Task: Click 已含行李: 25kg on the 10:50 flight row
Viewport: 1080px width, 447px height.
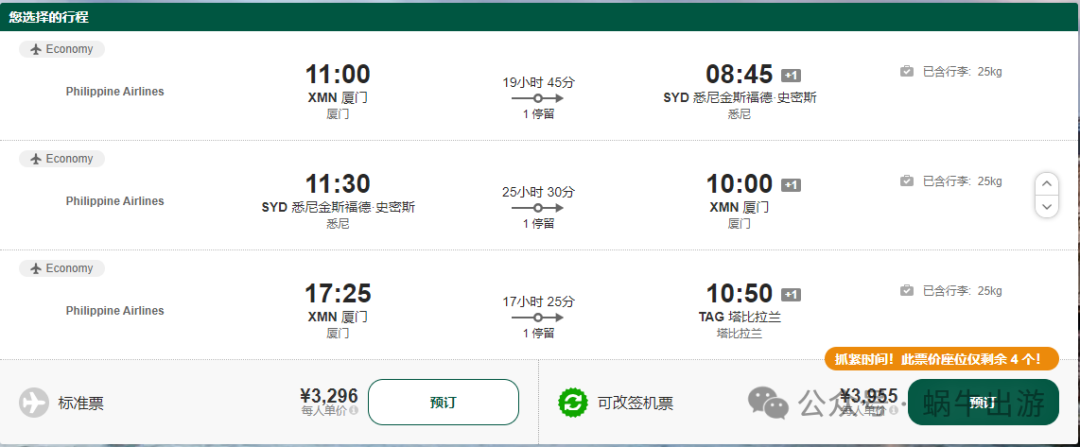Action: pyautogui.click(x=962, y=291)
